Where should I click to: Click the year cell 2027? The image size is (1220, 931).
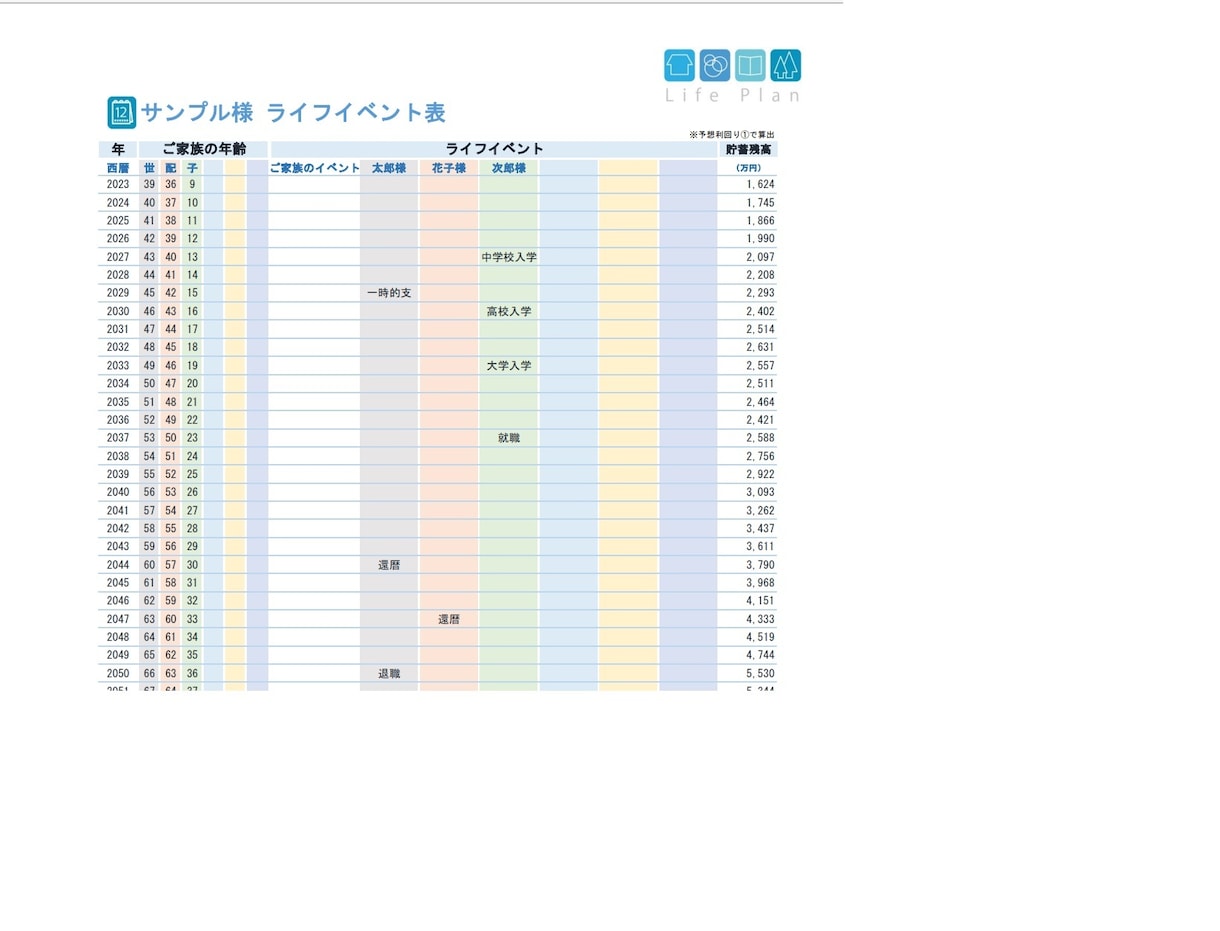click(x=118, y=257)
